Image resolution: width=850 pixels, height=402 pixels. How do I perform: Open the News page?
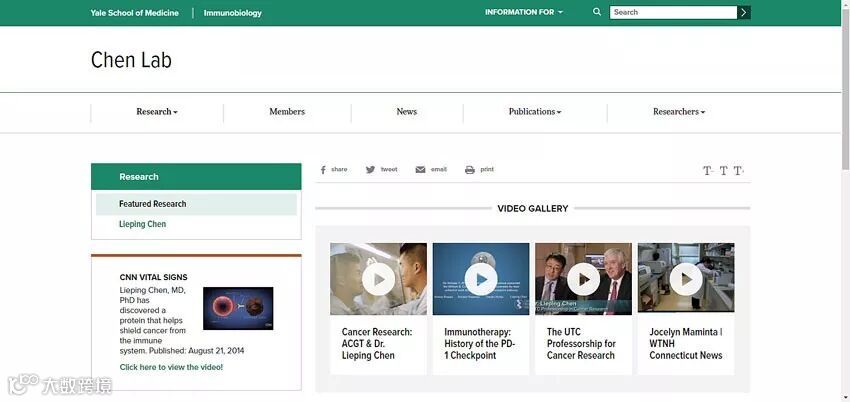pyautogui.click(x=407, y=112)
